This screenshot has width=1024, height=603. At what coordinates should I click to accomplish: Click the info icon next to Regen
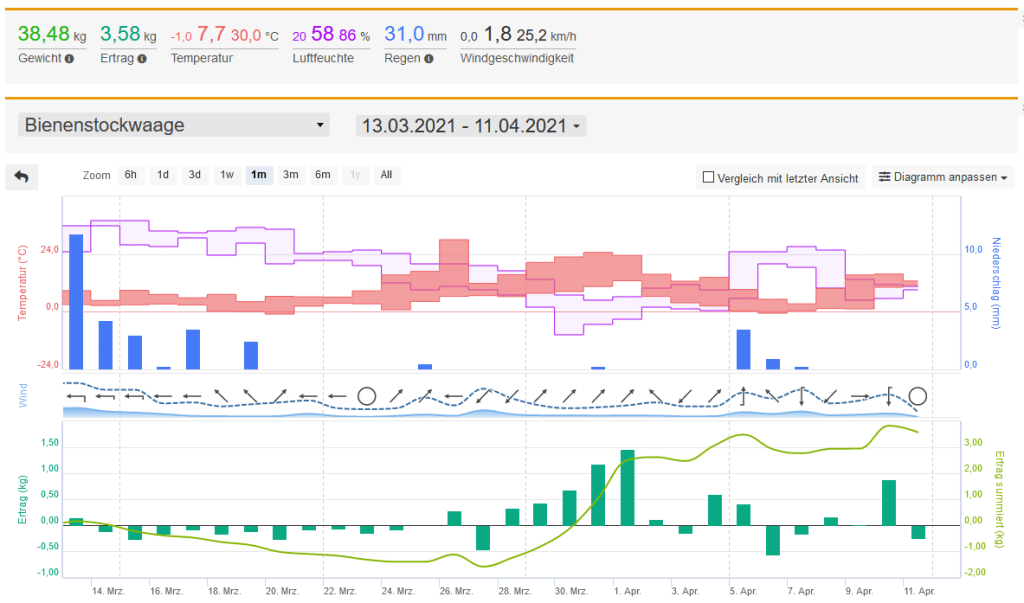coord(428,59)
